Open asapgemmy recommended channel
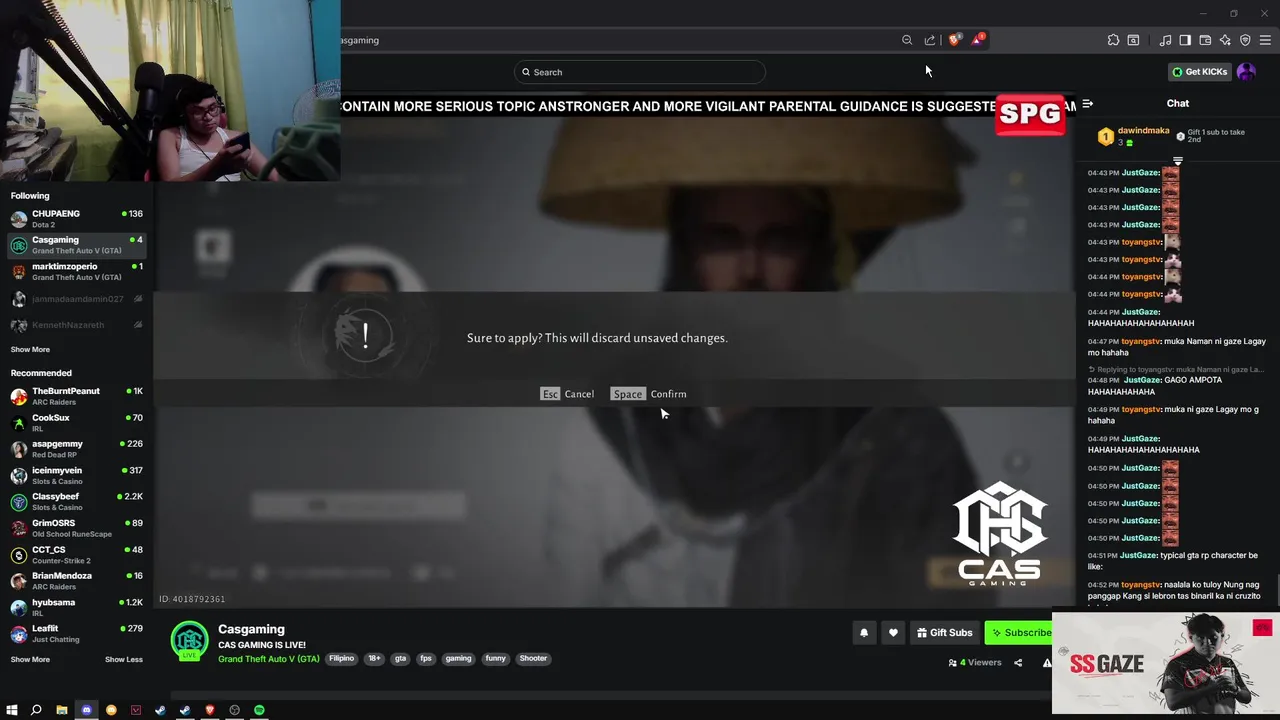Viewport: 1280px width, 720px height. (x=77, y=449)
